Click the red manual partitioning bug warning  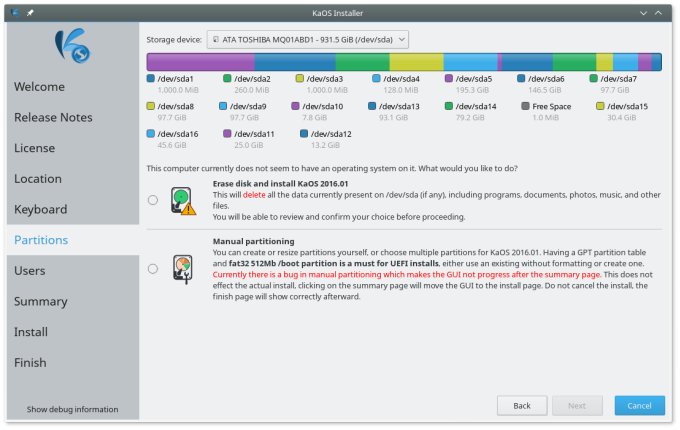(407, 275)
